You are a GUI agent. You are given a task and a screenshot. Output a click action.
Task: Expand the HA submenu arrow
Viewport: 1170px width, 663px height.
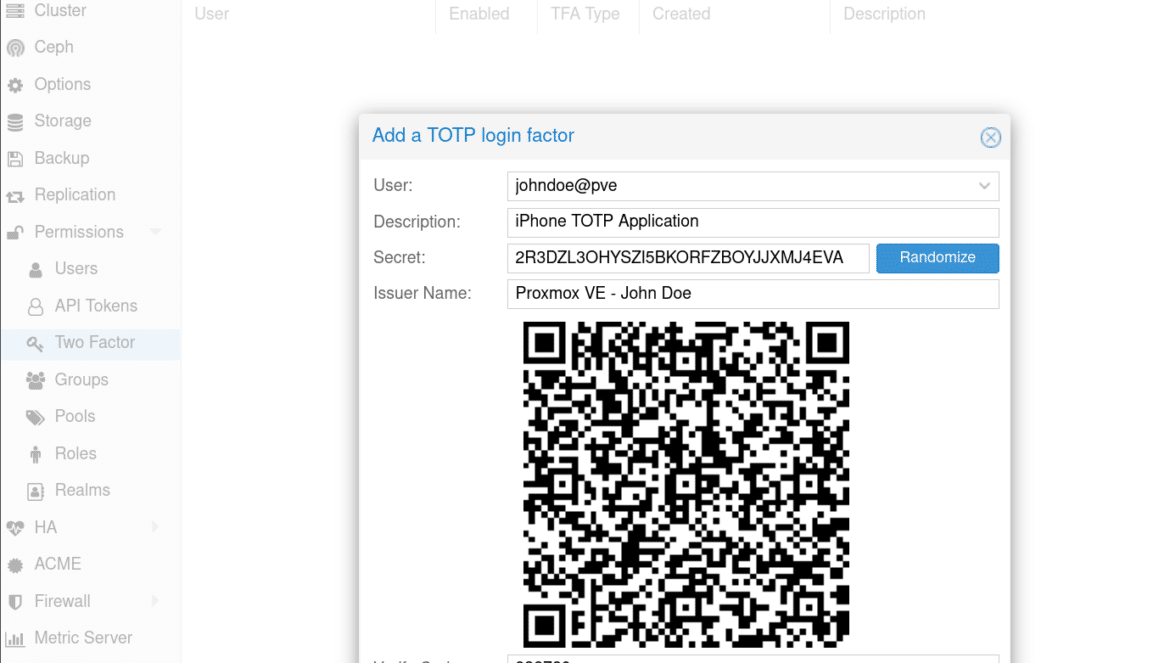pyautogui.click(x=155, y=527)
